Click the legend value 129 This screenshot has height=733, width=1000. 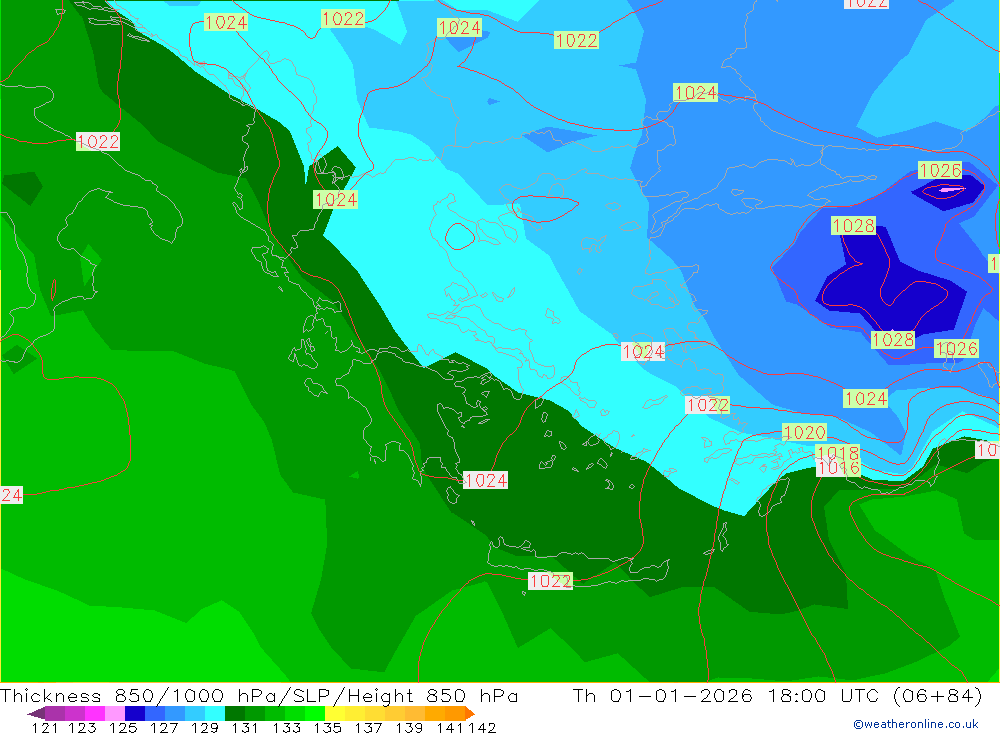tap(205, 727)
